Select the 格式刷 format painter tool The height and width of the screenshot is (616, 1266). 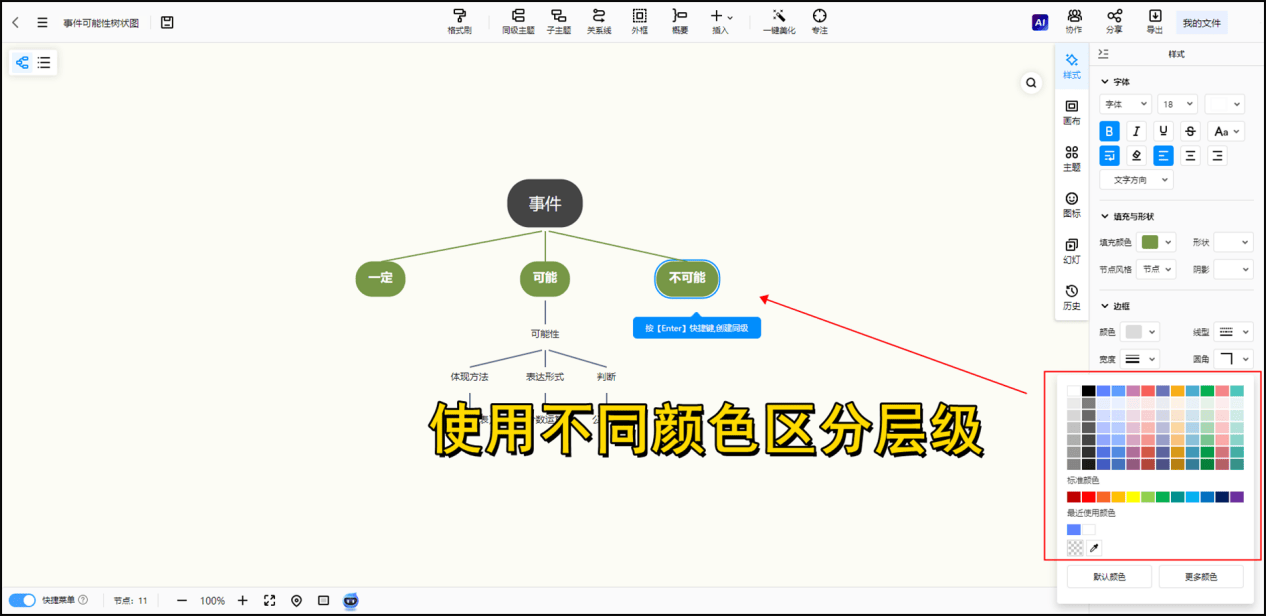[x=459, y=21]
